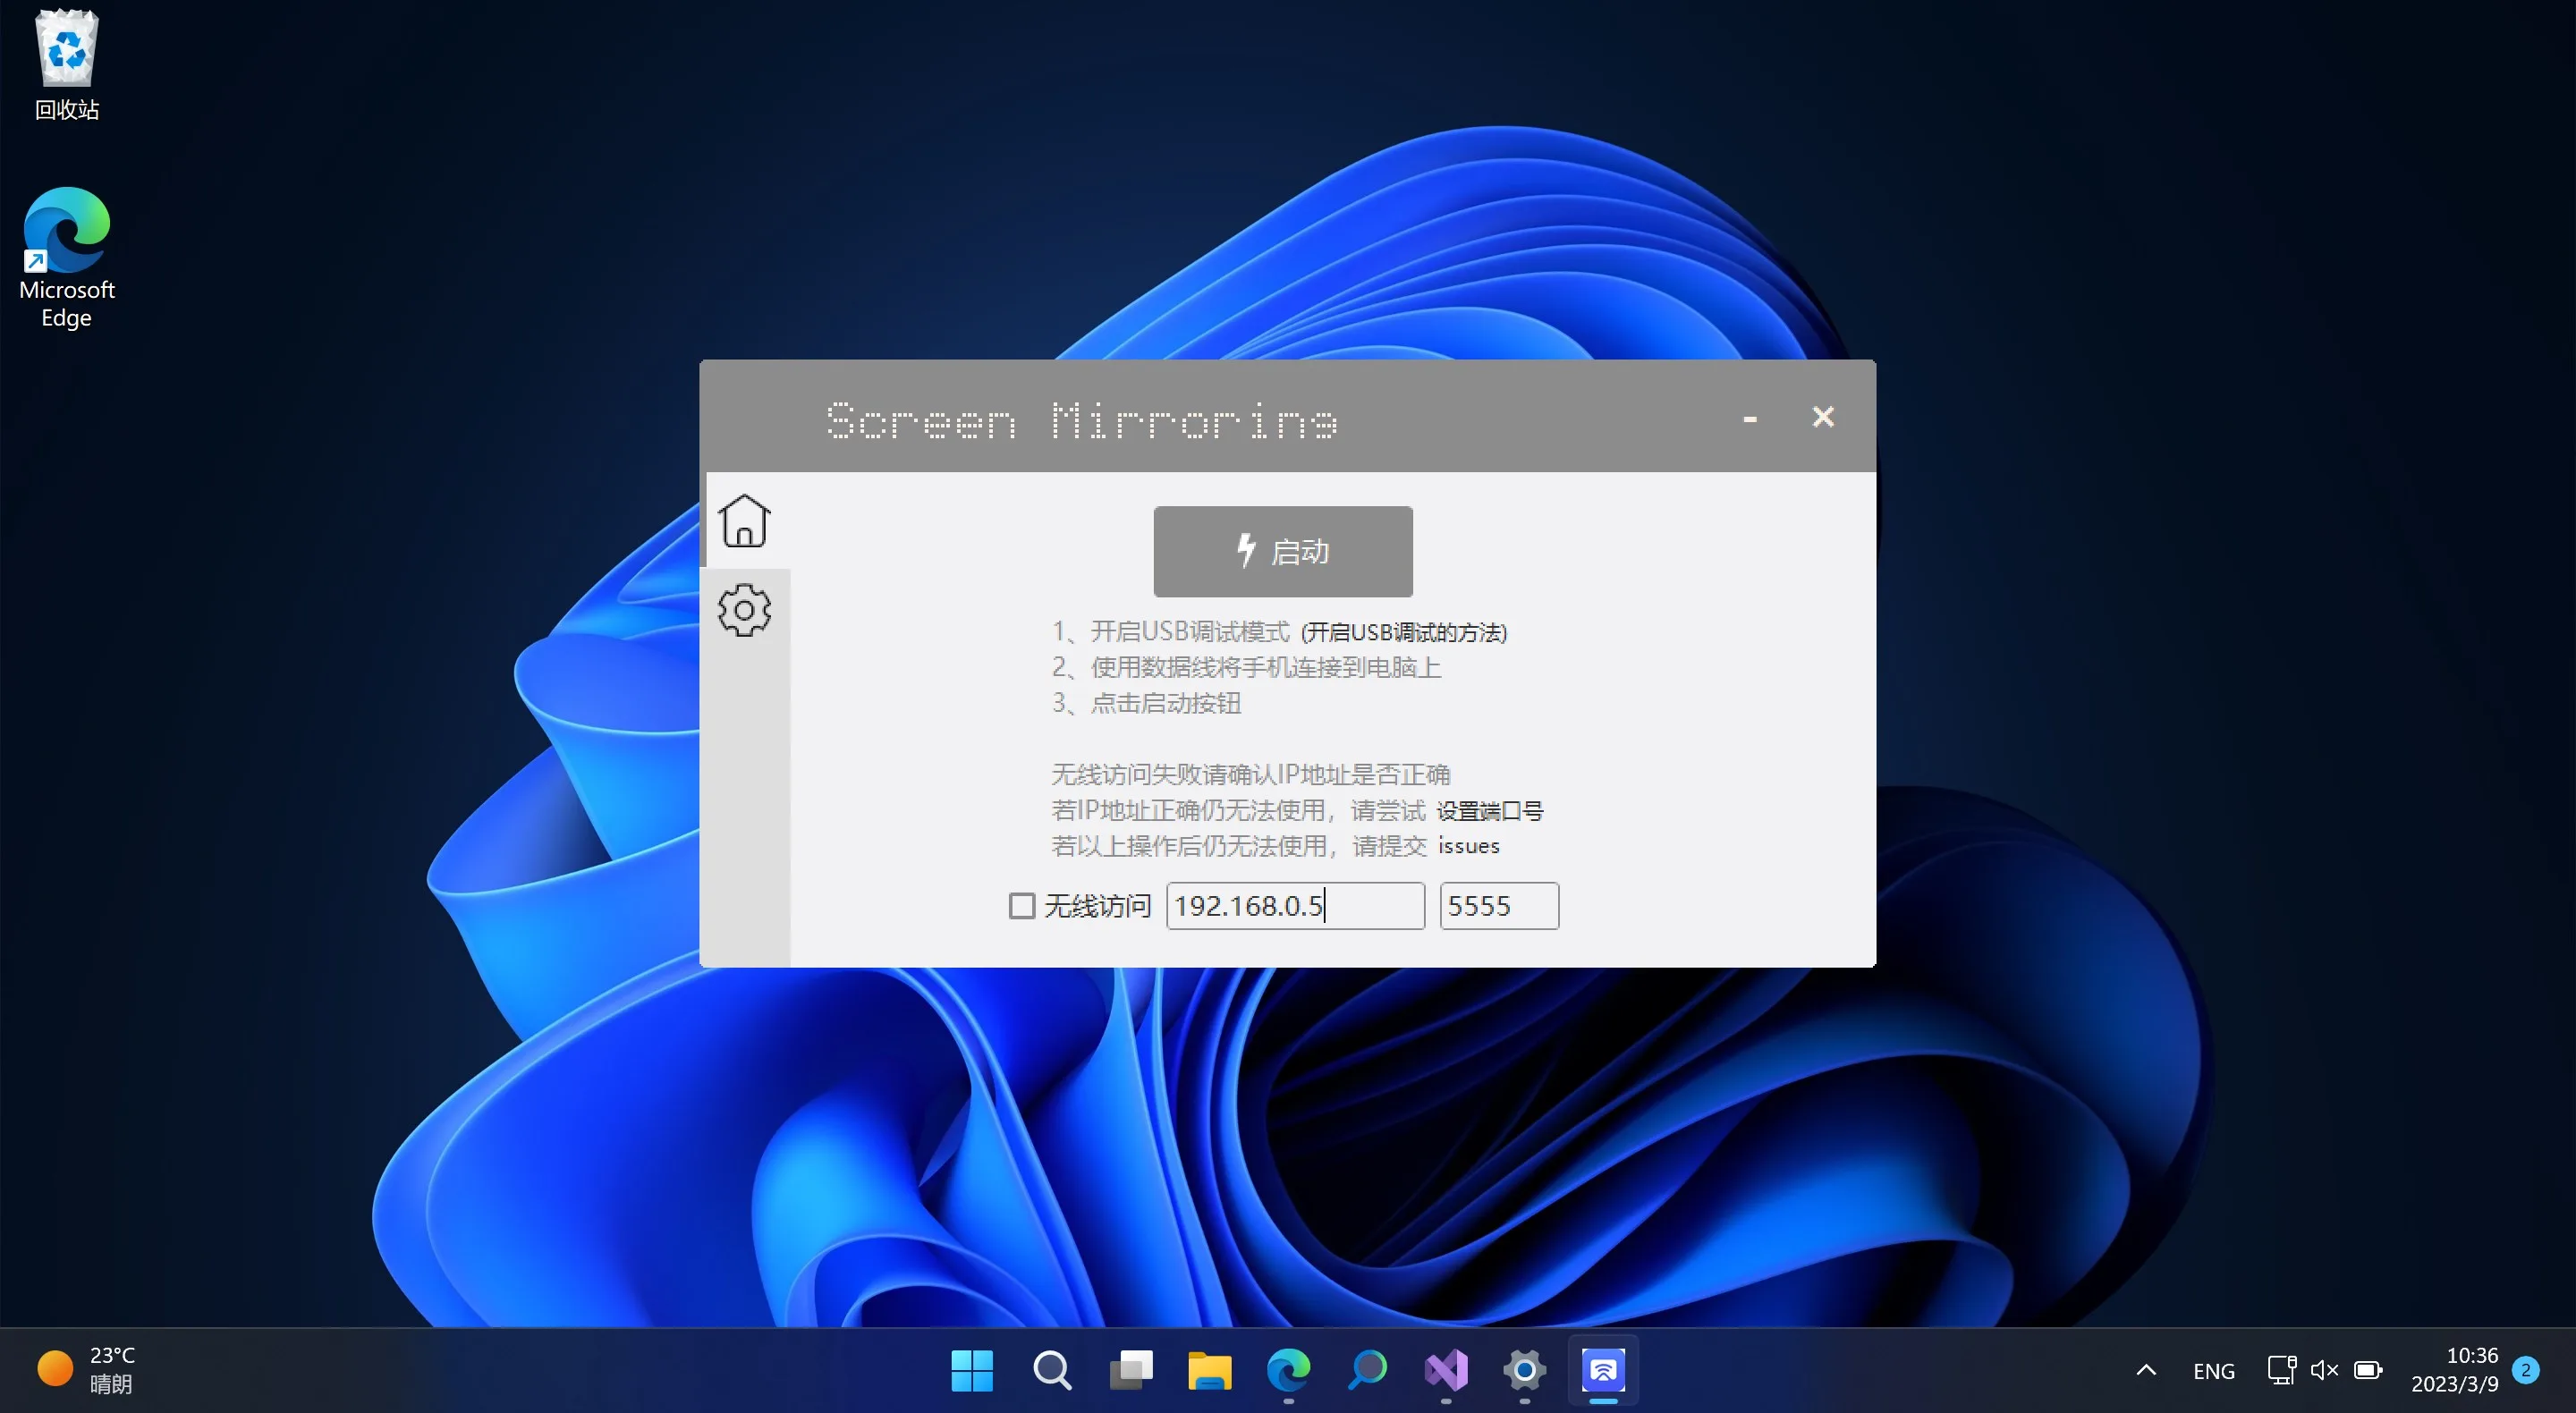Click the instruction line 点击启动按钮
The height and width of the screenshot is (1413, 2576).
pyautogui.click(x=1145, y=703)
